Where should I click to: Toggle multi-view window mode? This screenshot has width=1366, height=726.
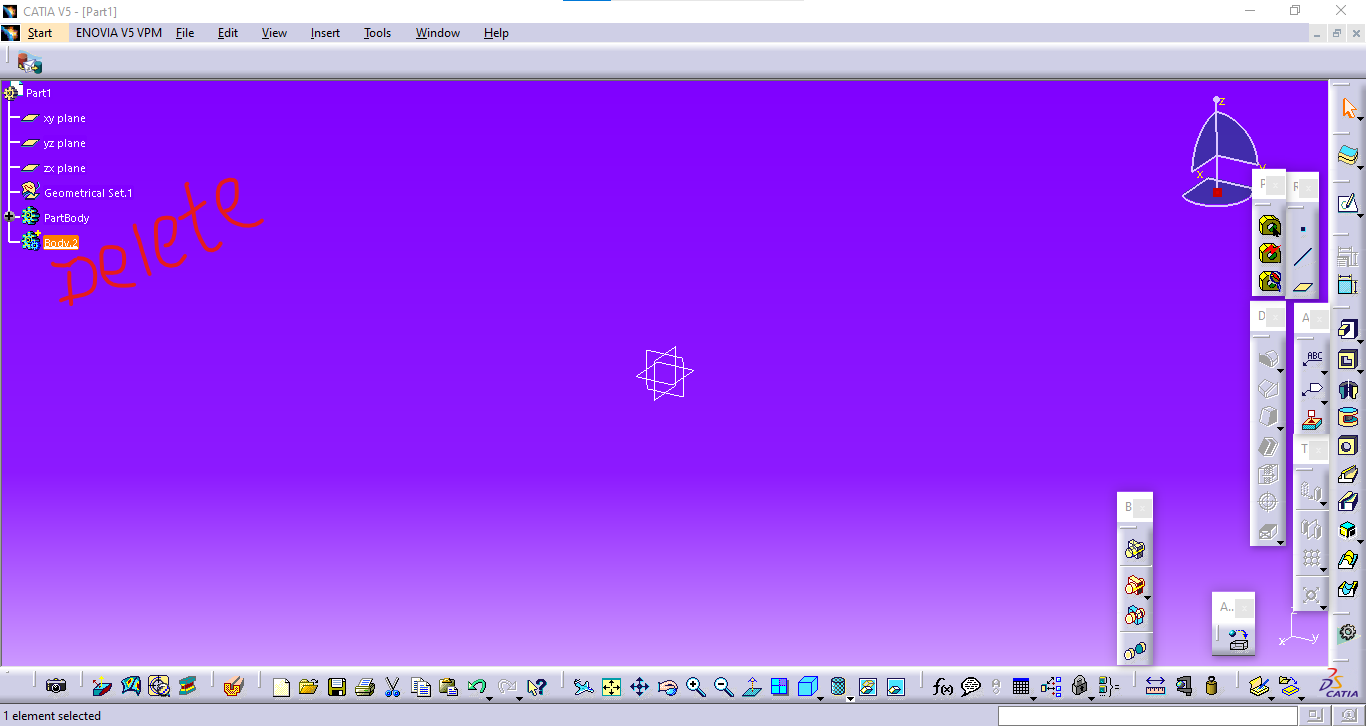coord(780,687)
